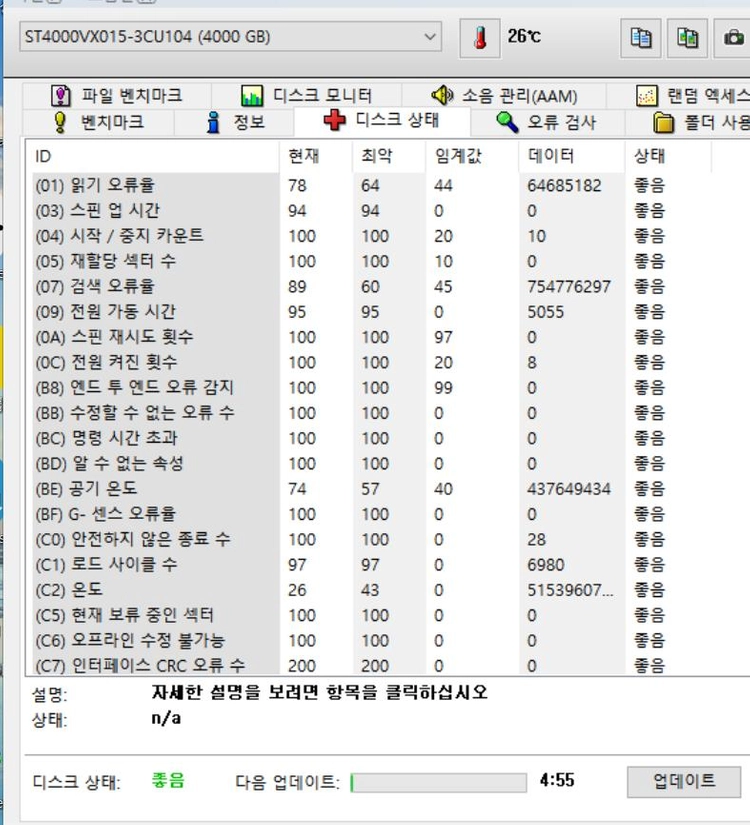Click the copy screenshot to clipboard icon
The image size is (750, 825).
[687, 38]
